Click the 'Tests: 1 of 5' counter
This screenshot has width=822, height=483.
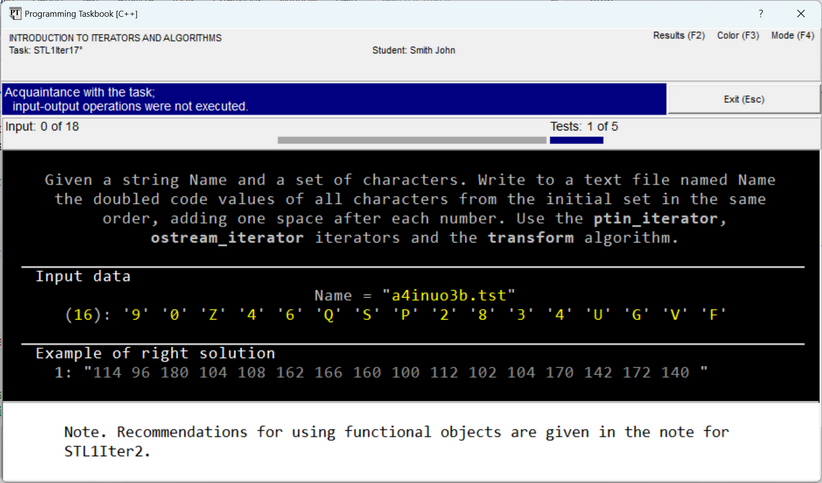click(x=583, y=127)
